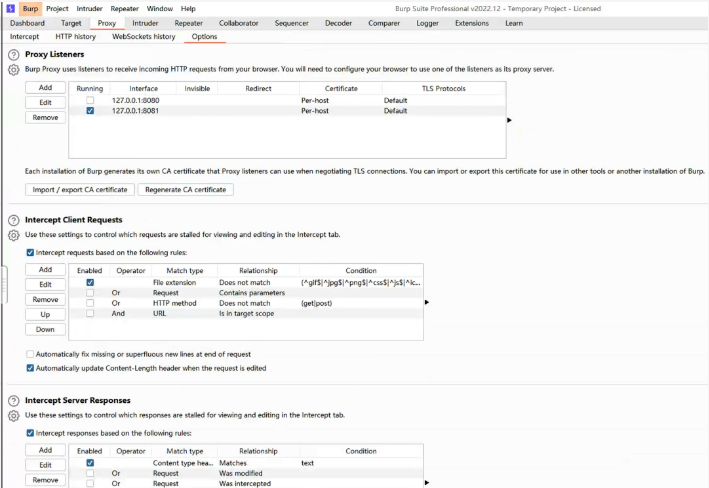Viewport: 709px width, 488px height.
Task: Remove the selected proxy listener
Action: [45, 118]
